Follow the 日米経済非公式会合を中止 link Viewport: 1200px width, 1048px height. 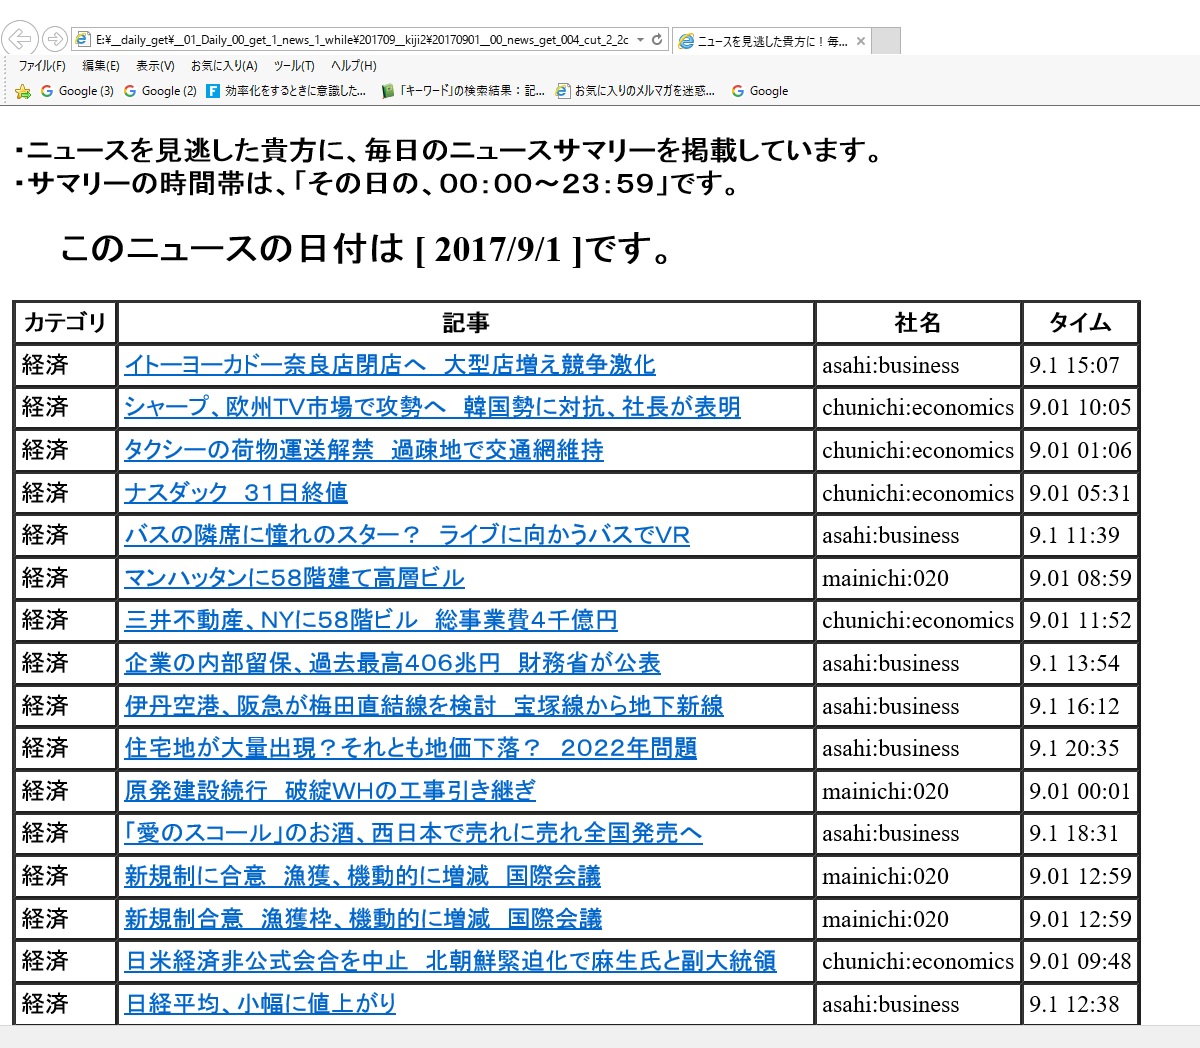[450, 961]
